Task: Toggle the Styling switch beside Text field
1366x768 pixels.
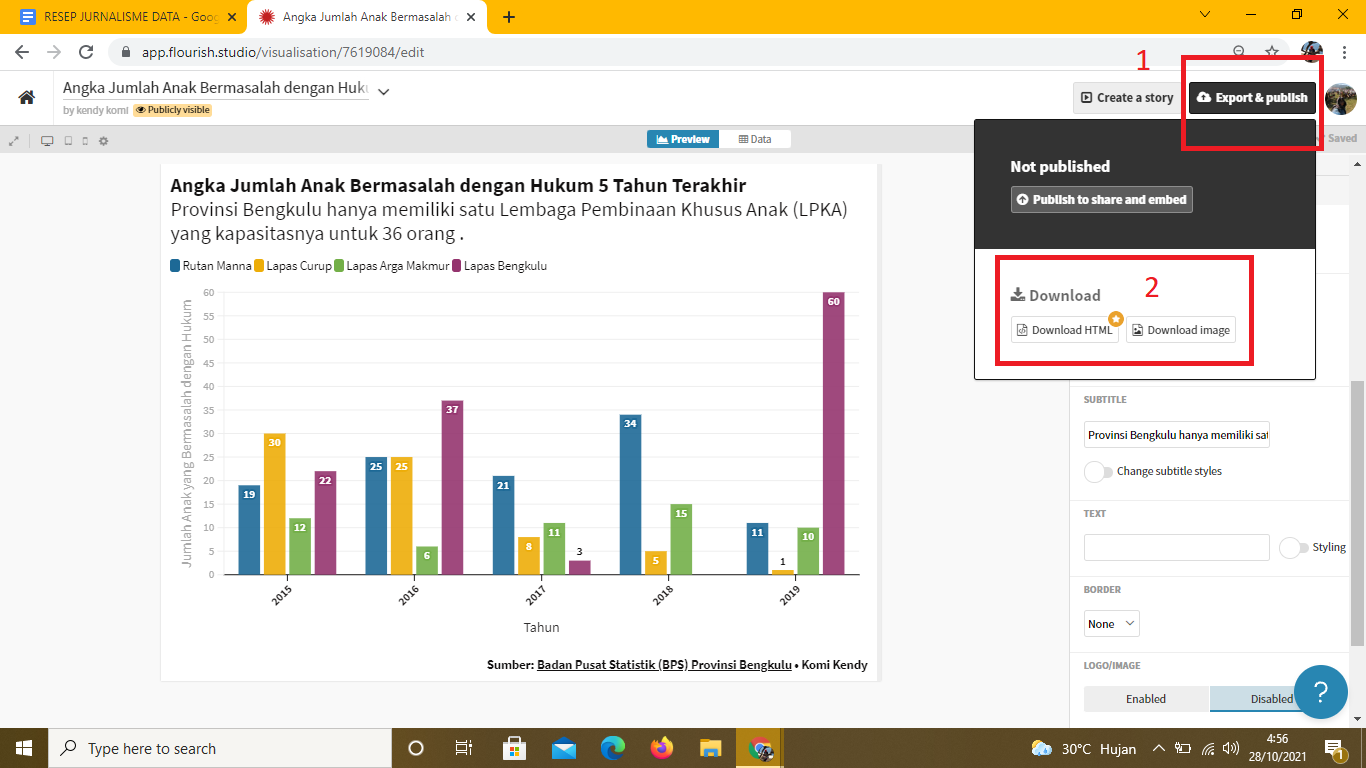Action: click(x=1293, y=547)
